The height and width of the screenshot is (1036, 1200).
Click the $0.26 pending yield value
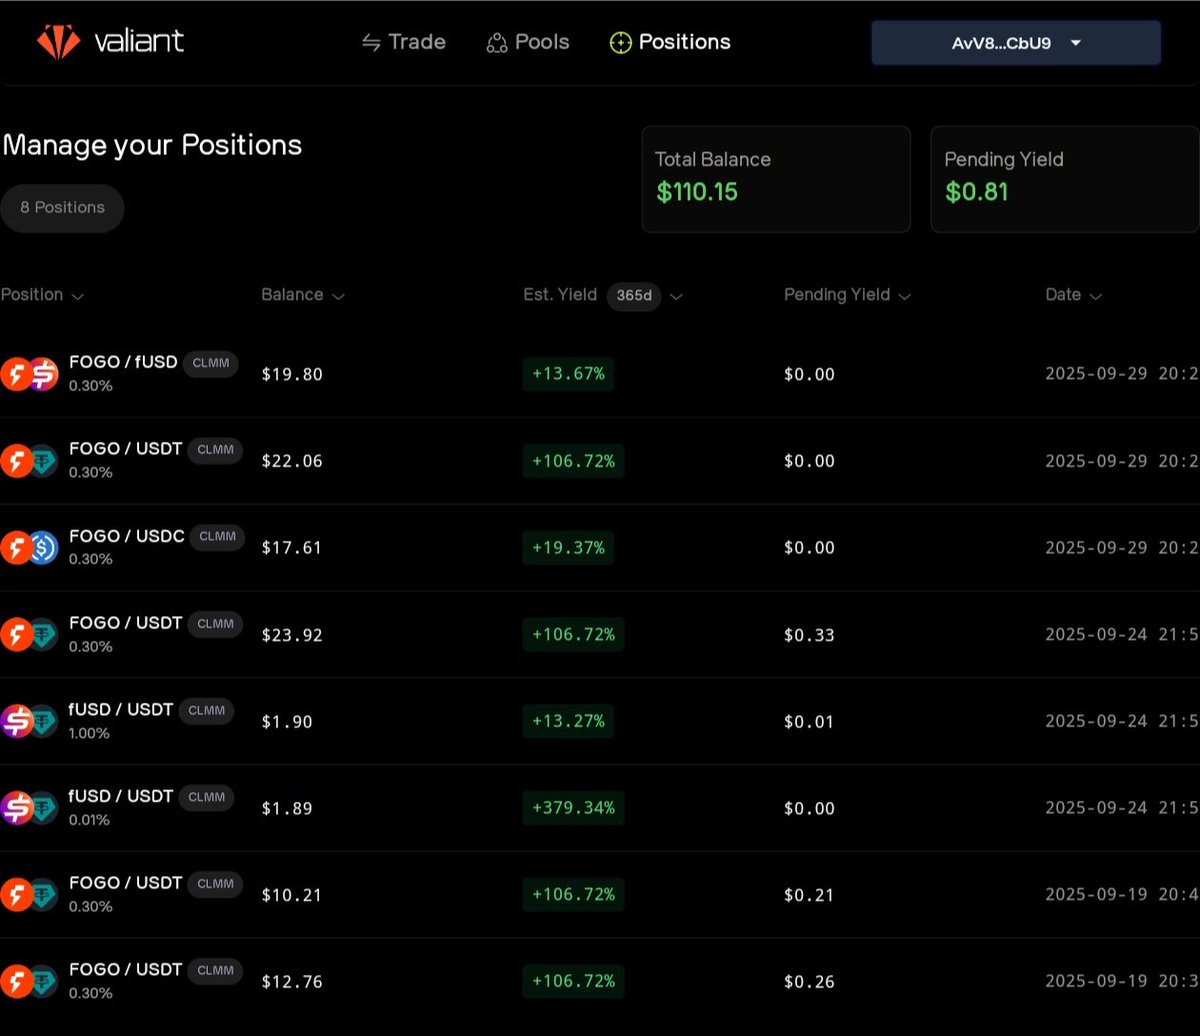(809, 982)
